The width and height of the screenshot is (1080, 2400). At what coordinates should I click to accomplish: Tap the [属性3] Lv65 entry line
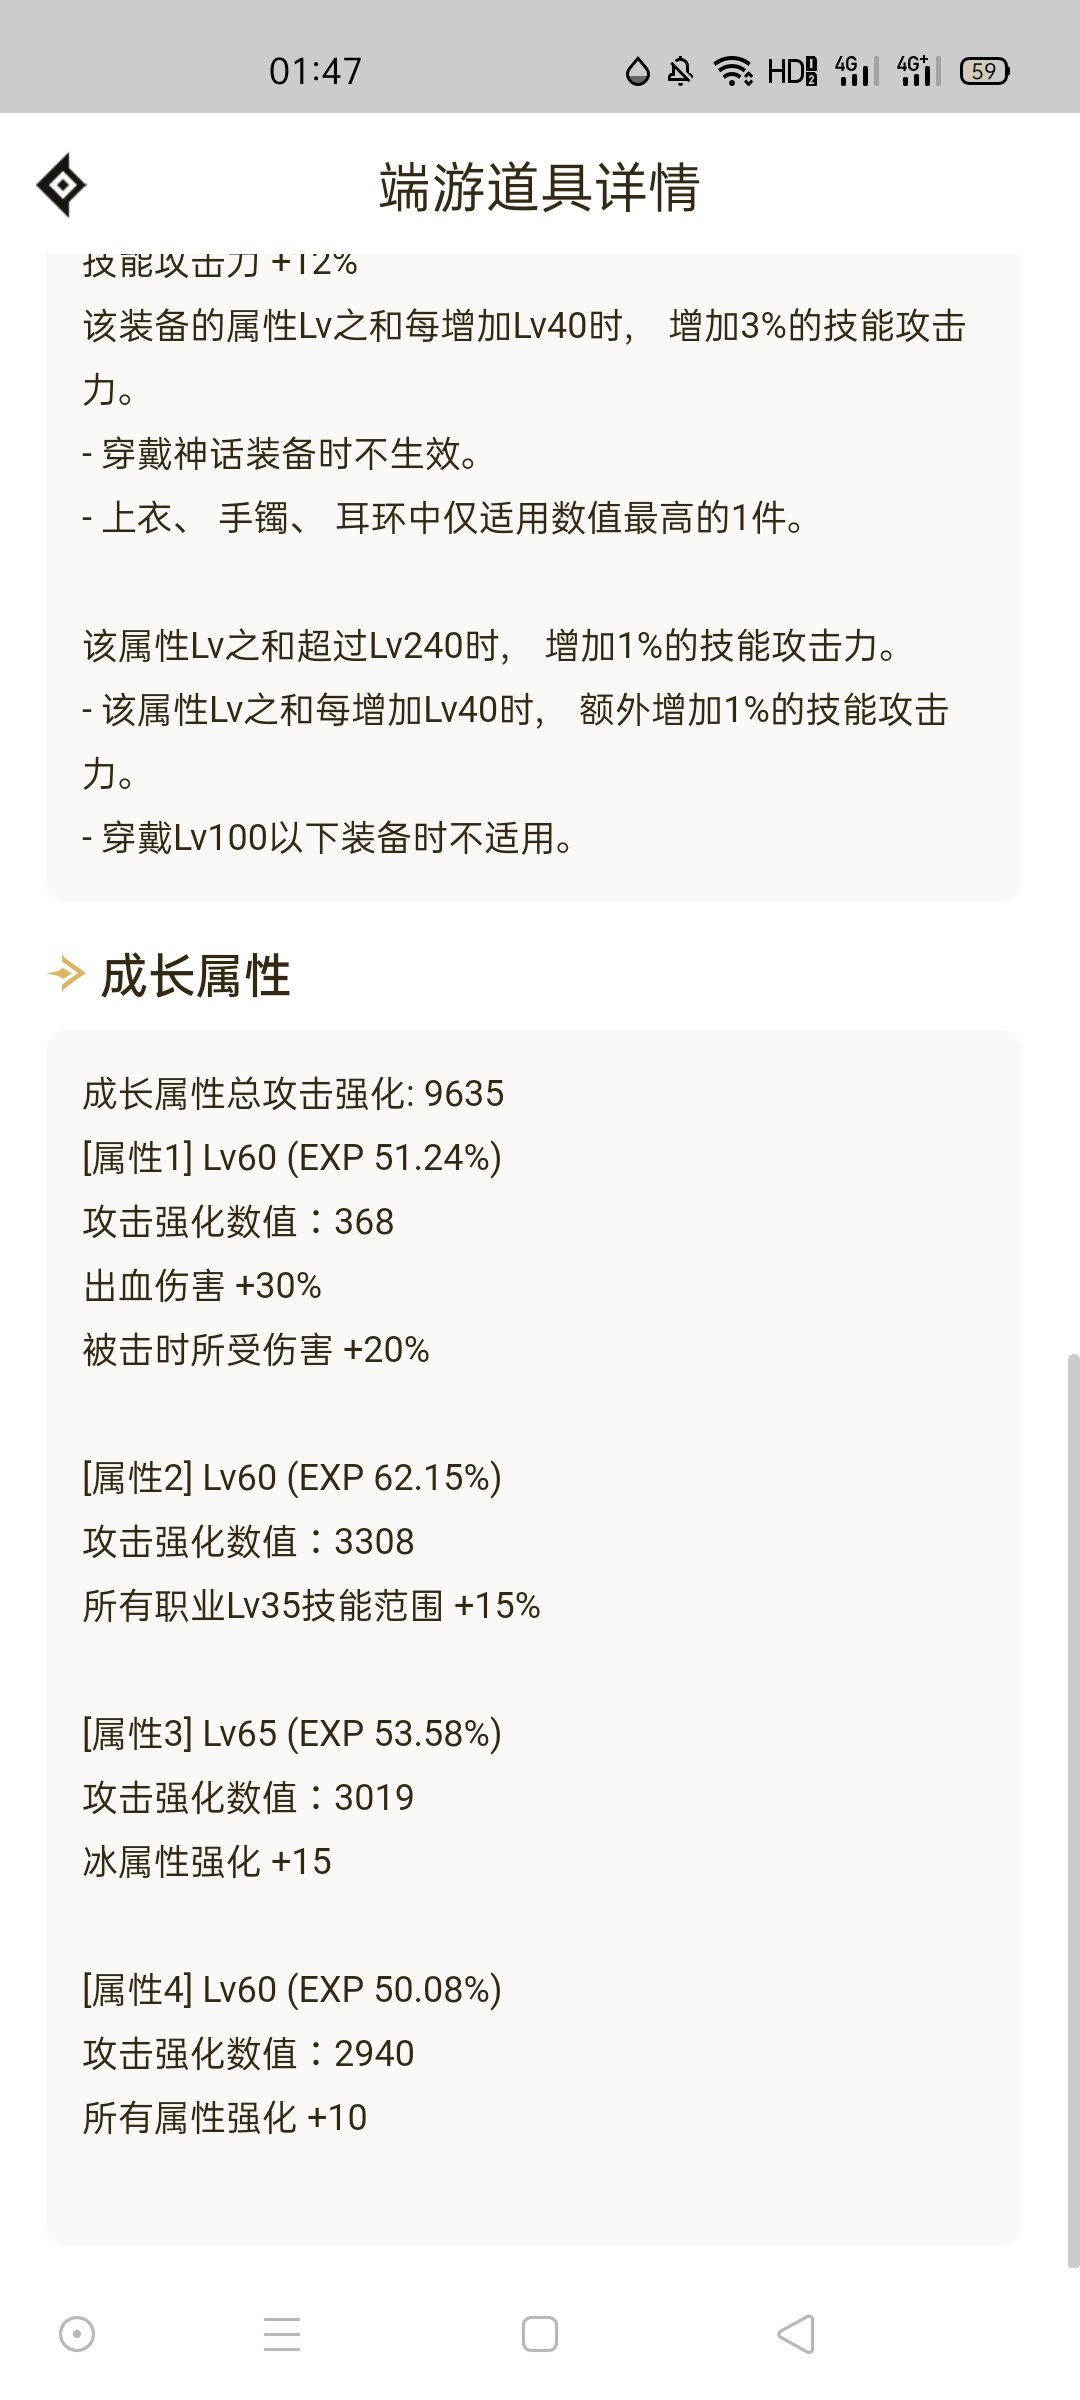[292, 1734]
